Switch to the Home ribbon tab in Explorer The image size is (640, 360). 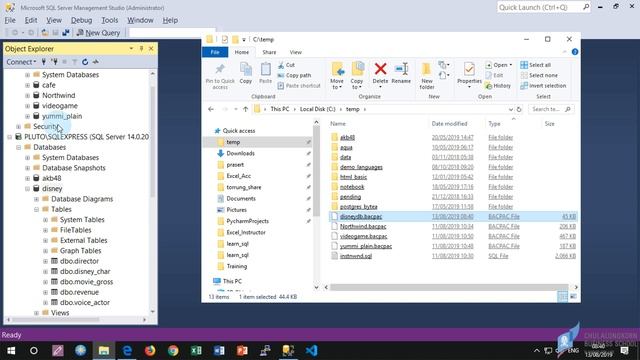coord(241,52)
